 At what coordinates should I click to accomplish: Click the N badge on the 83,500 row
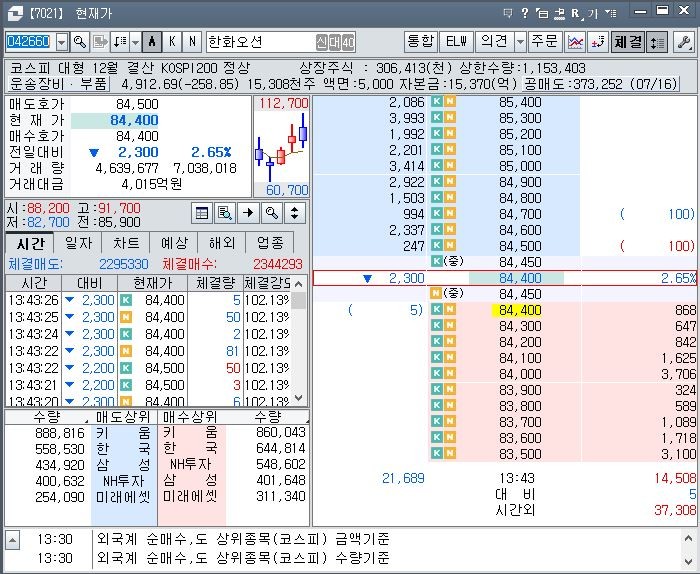pos(450,453)
